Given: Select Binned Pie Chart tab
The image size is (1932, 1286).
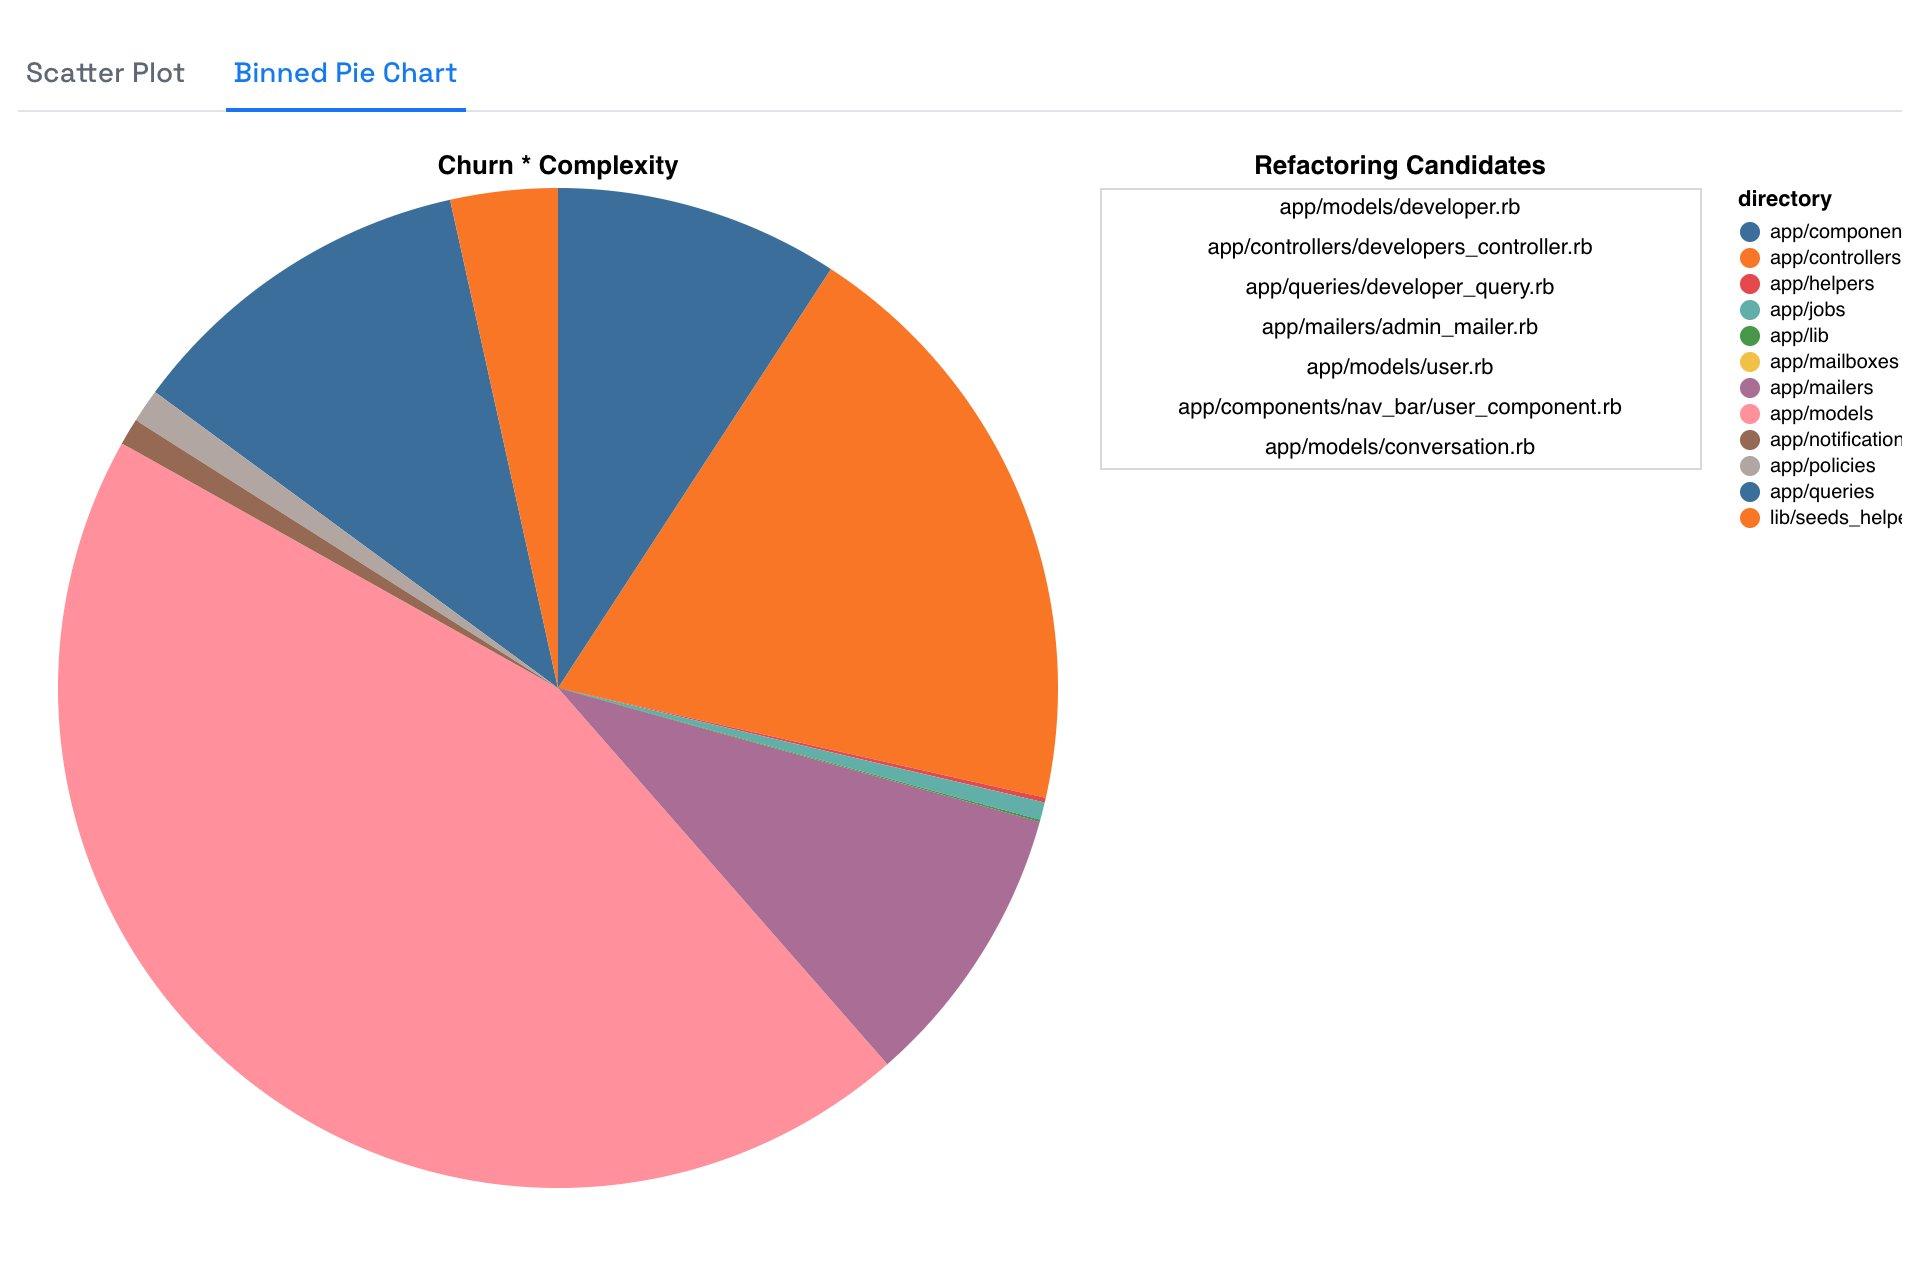Looking at the screenshot, I should point(342,72).
